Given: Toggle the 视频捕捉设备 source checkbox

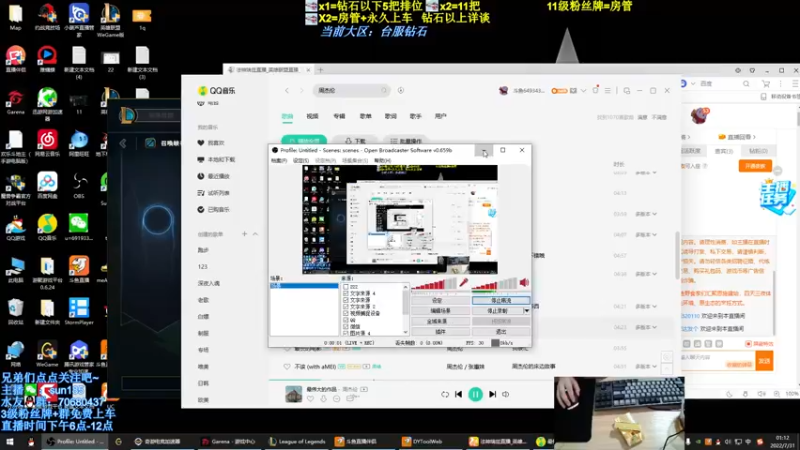Looking at the screenshot, I should tap(346, 313).
